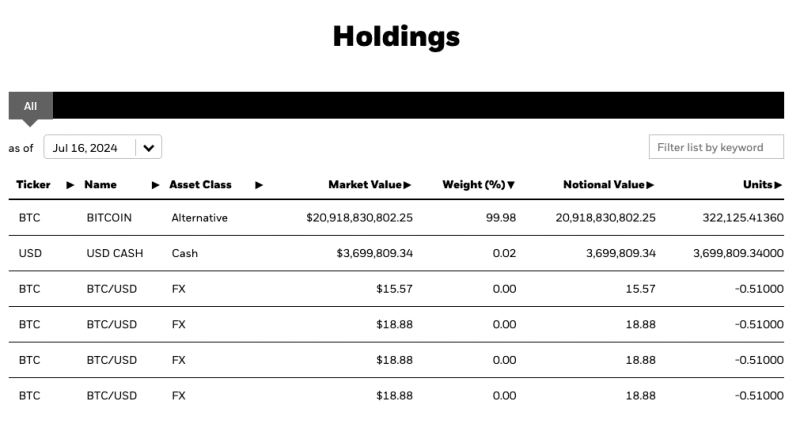Click the Filter list by keyword field

tap(716, 148)
